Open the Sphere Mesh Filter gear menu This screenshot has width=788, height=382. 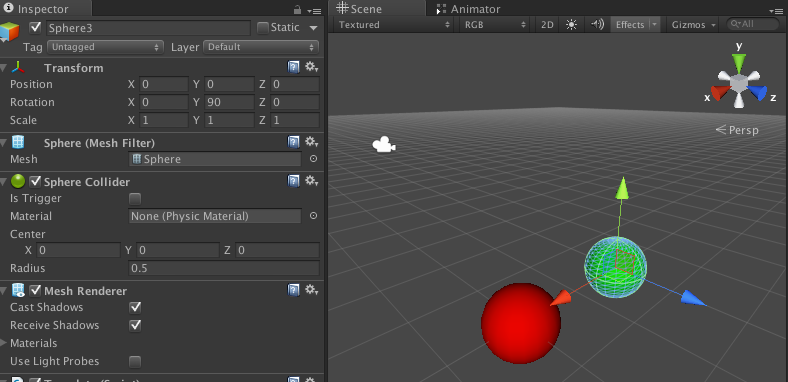tap(312, 143)
